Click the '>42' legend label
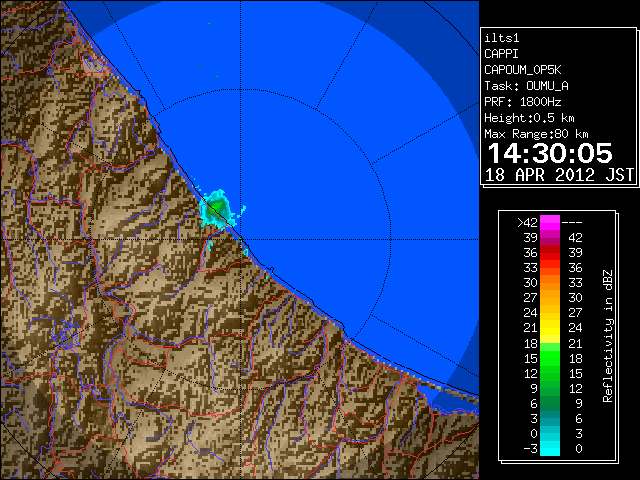This screenshot has width=640, height=480. pyautogui.click(x=527, y=223)
